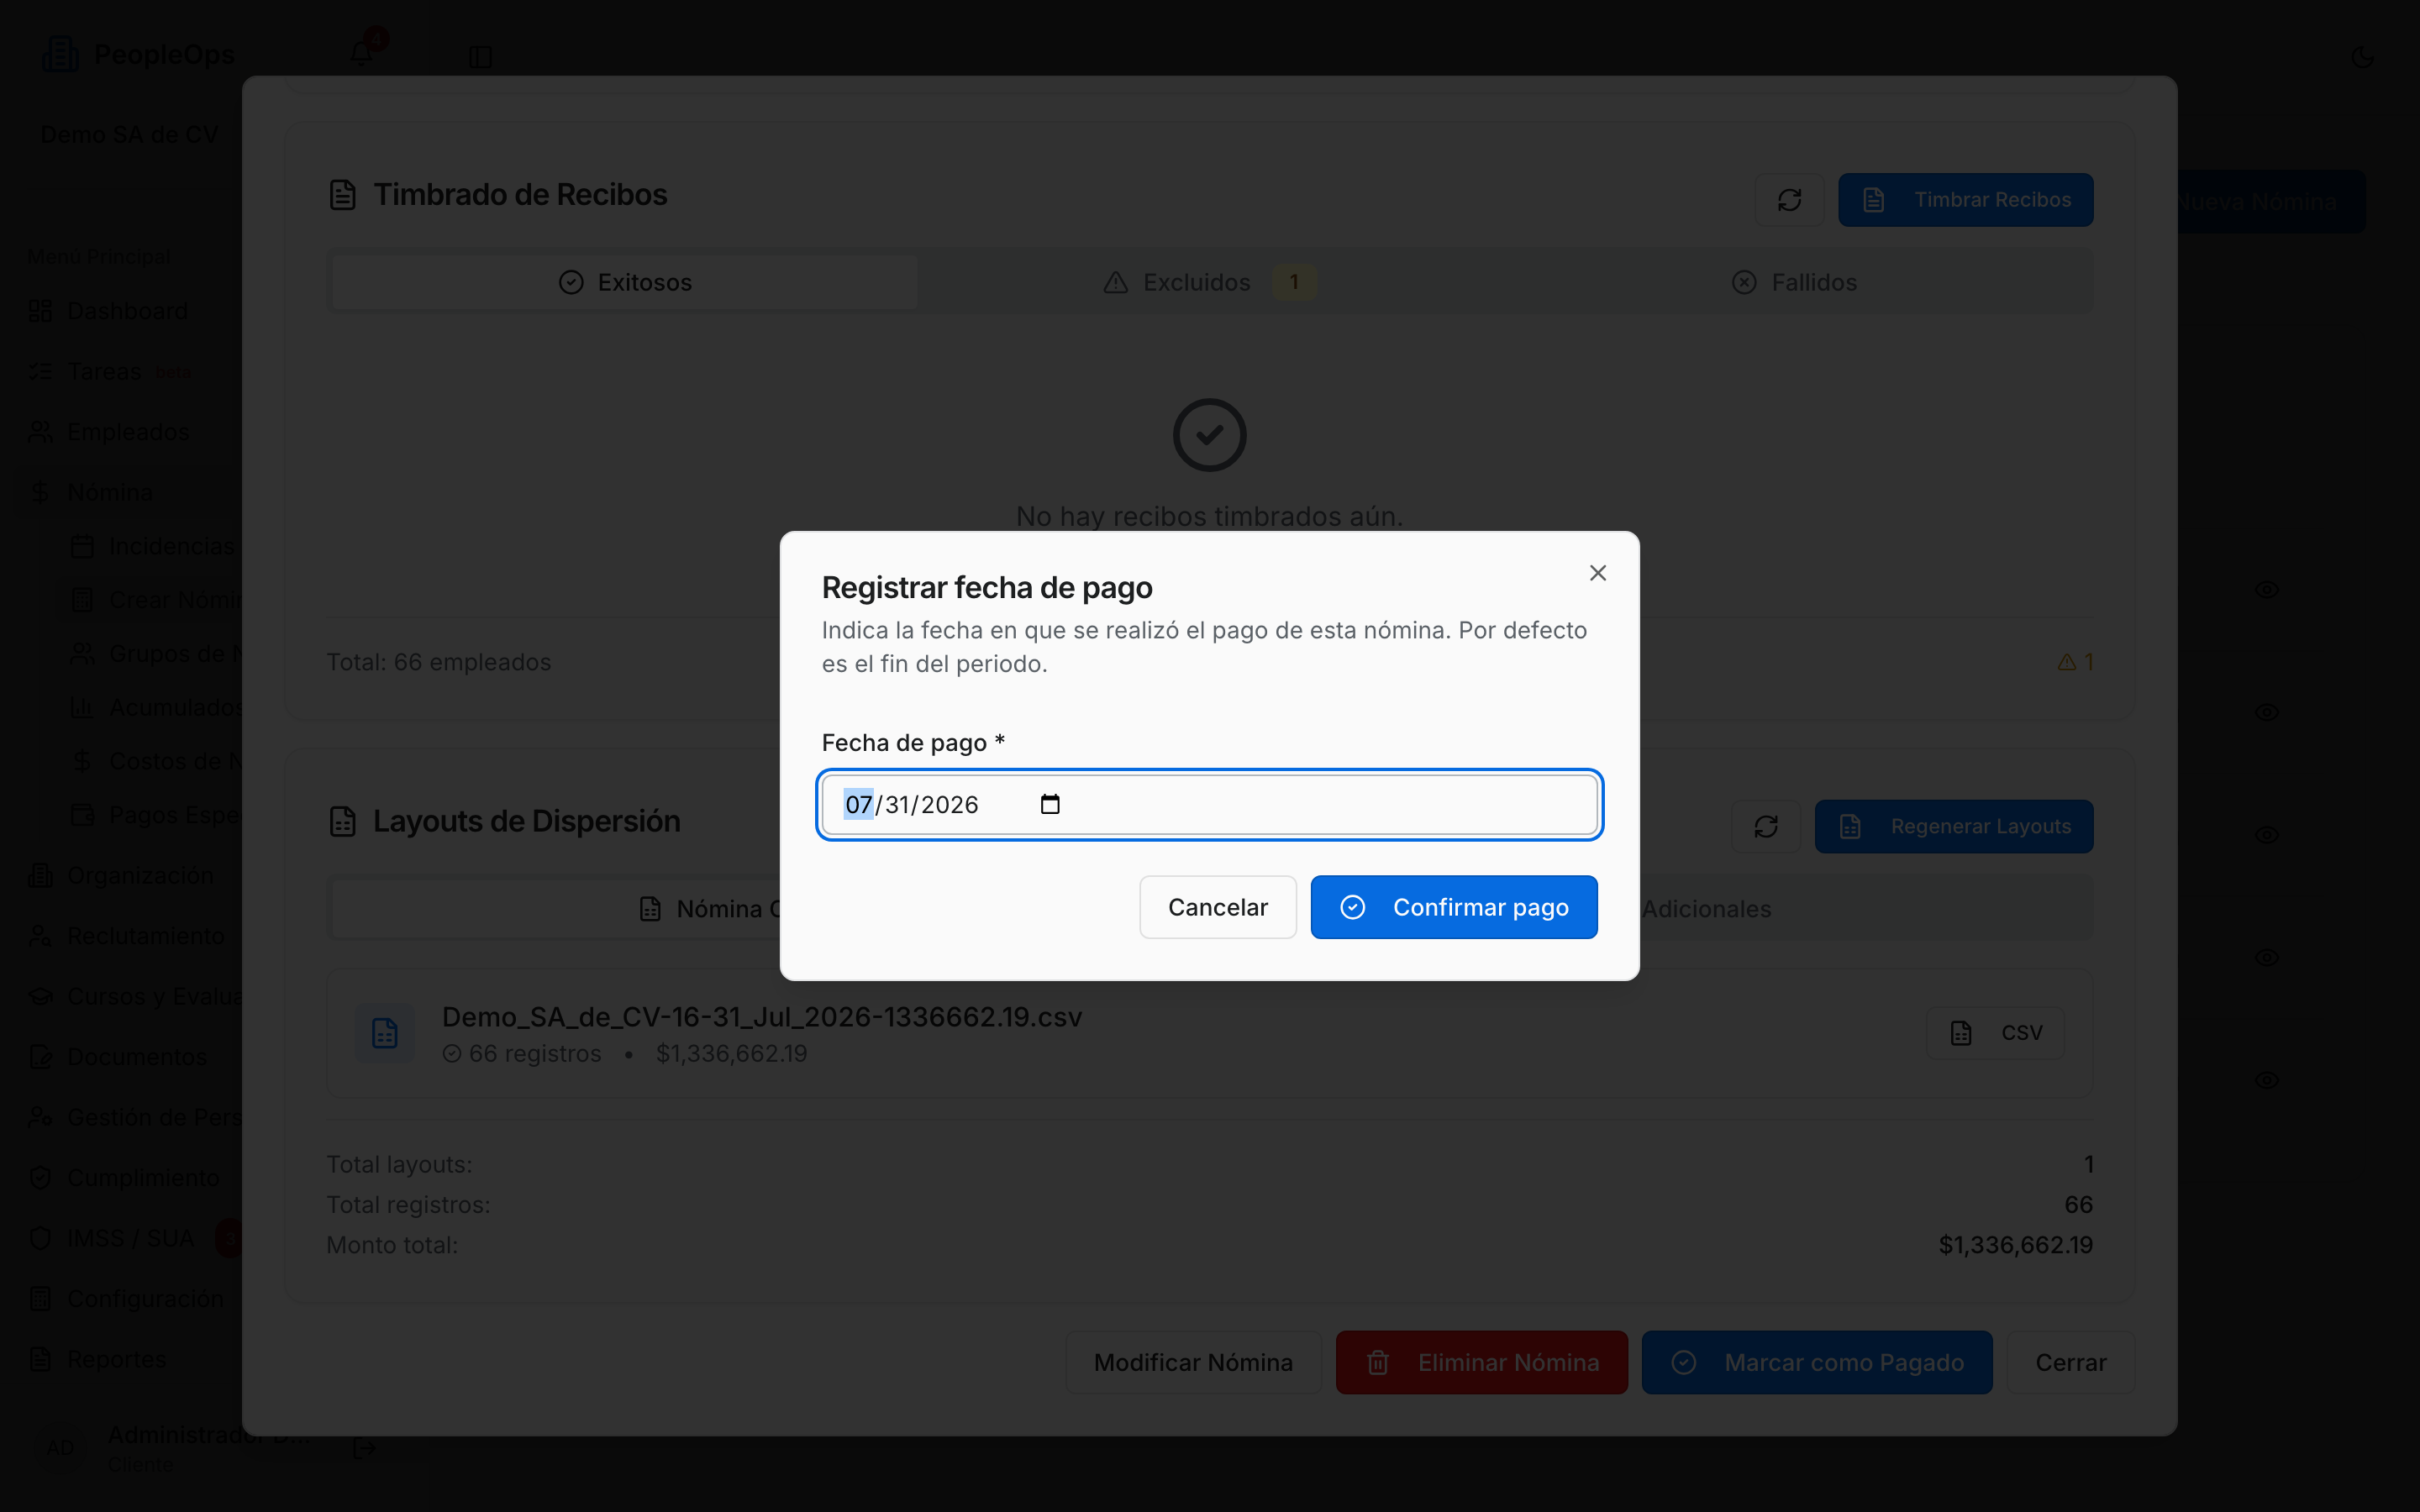Open the notifications bell
Viewport: 2420px width, 1512px height.
click(x=362, y=53)
